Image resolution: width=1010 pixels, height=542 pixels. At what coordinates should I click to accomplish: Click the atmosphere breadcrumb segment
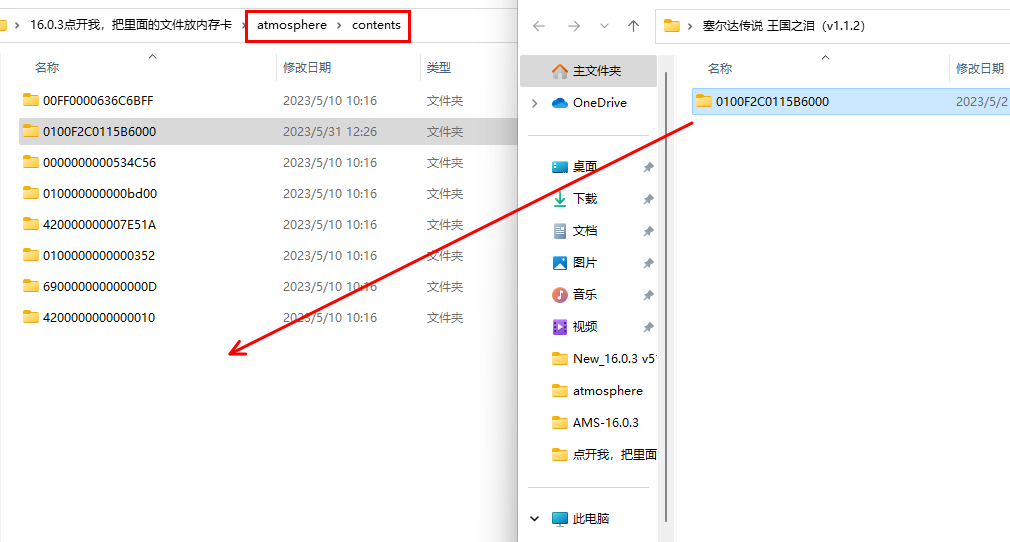291,25
